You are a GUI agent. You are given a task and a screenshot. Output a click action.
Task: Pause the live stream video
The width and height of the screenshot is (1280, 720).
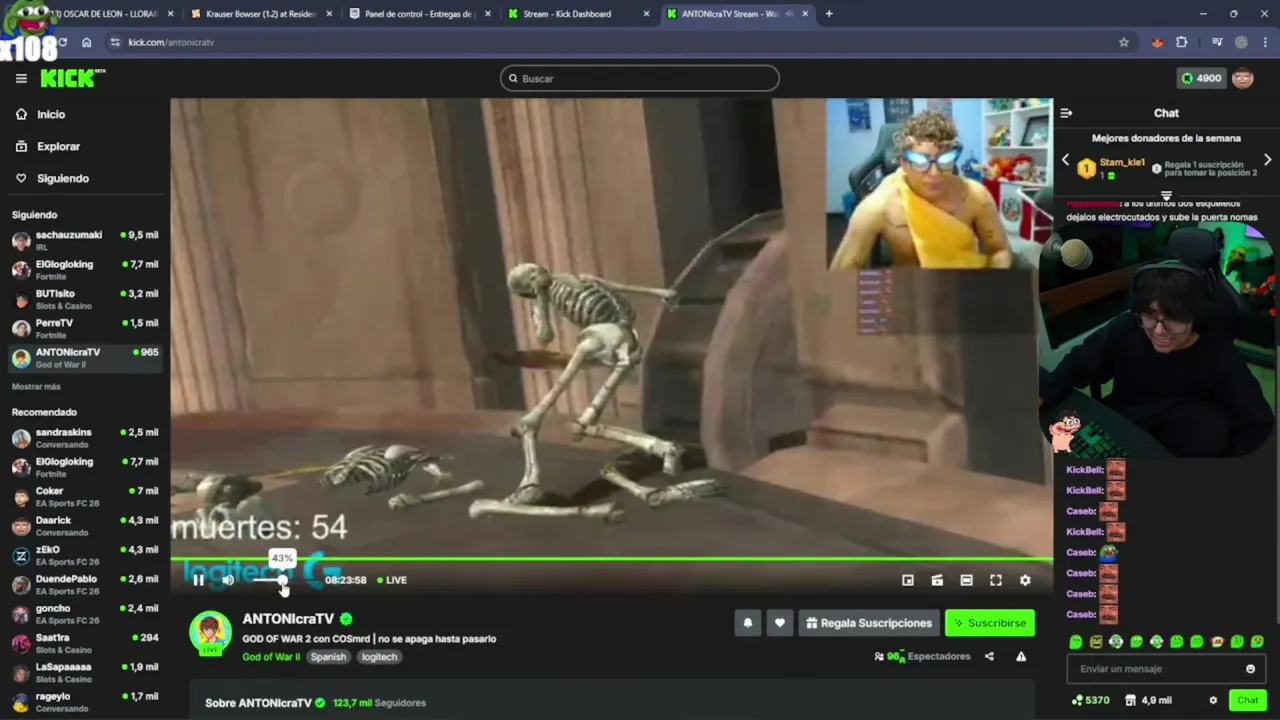[x=198, y=580]
